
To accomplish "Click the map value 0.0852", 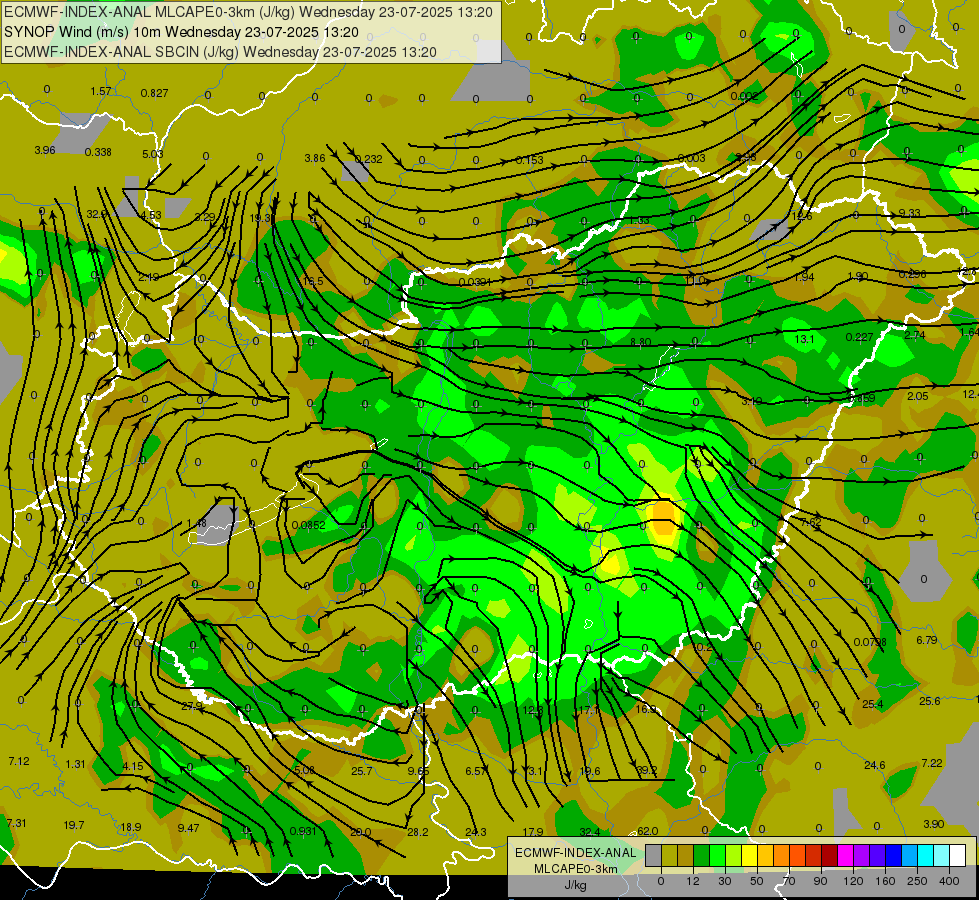I will pos(308,525).
